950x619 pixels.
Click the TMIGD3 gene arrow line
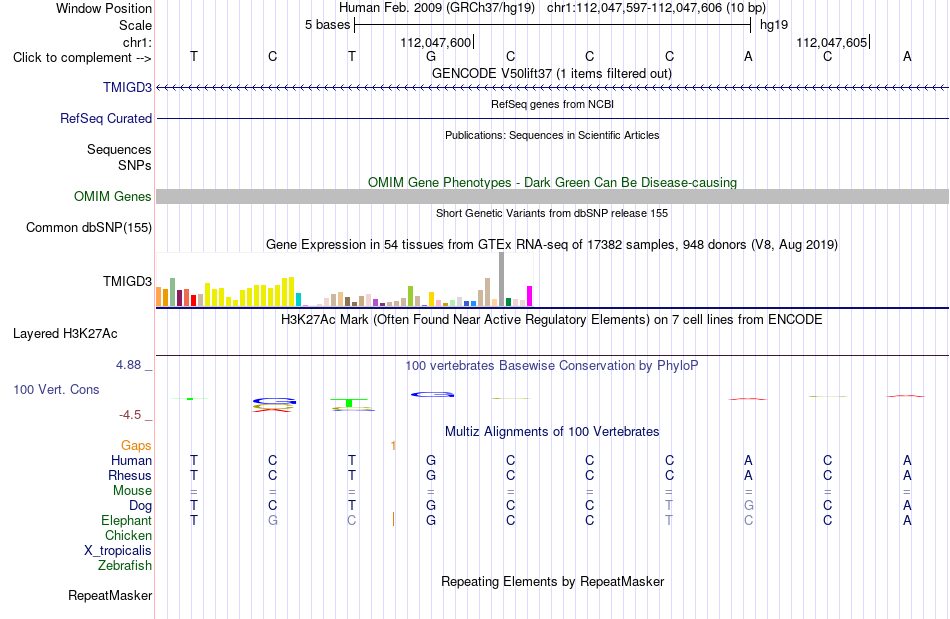552,88
